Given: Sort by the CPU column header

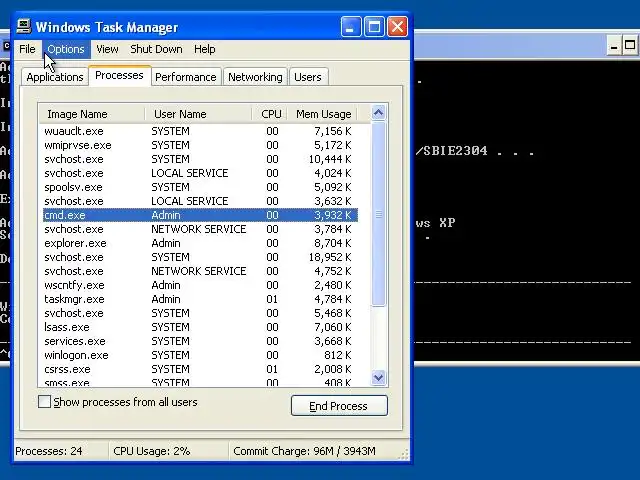Looking at the screenshot, I should [x=270, y=114].
